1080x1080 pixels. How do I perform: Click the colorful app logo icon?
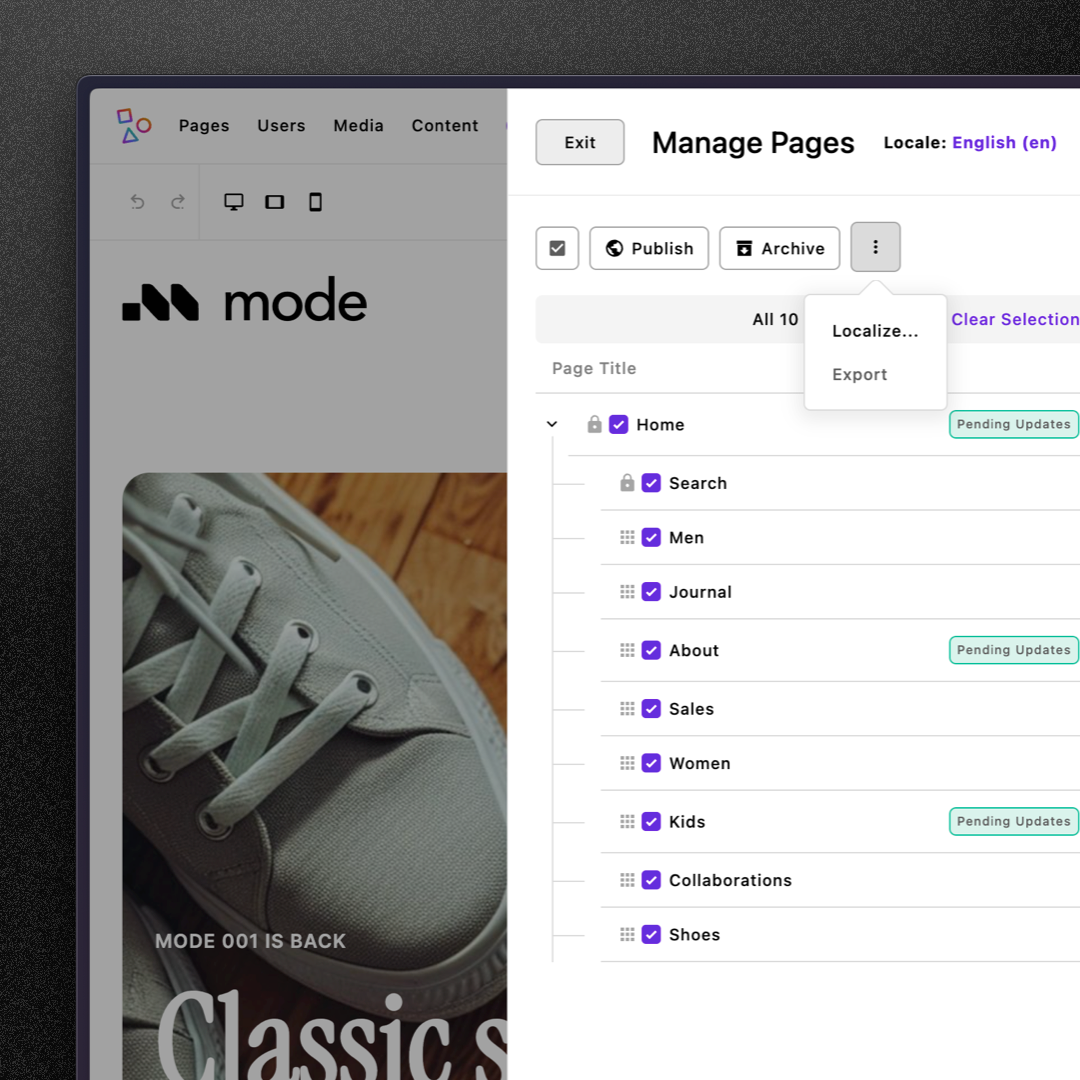point(133,125)
